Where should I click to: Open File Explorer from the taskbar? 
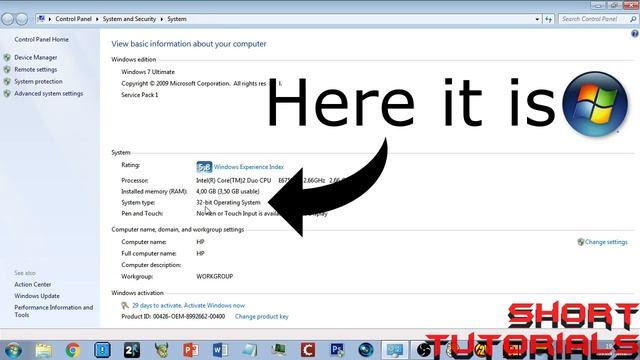point(43,350)
